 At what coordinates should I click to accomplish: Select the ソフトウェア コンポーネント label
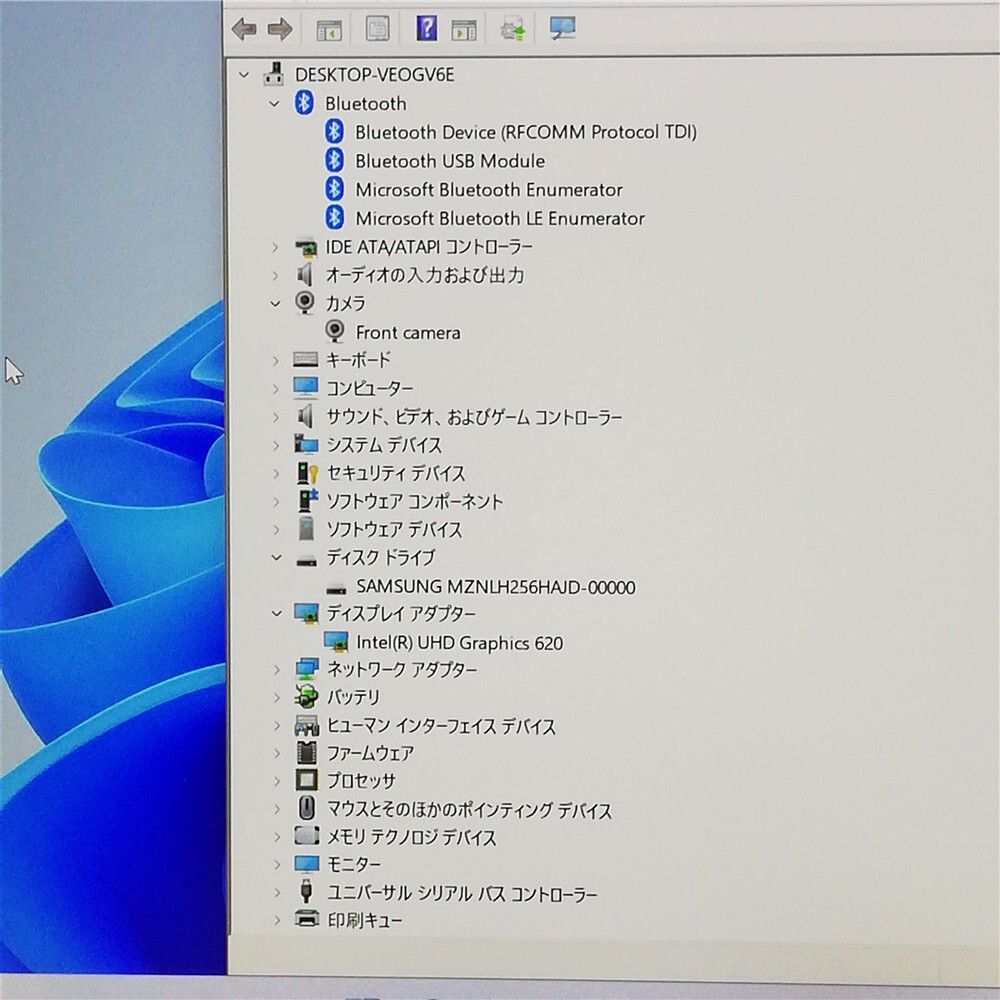[415, 501]
